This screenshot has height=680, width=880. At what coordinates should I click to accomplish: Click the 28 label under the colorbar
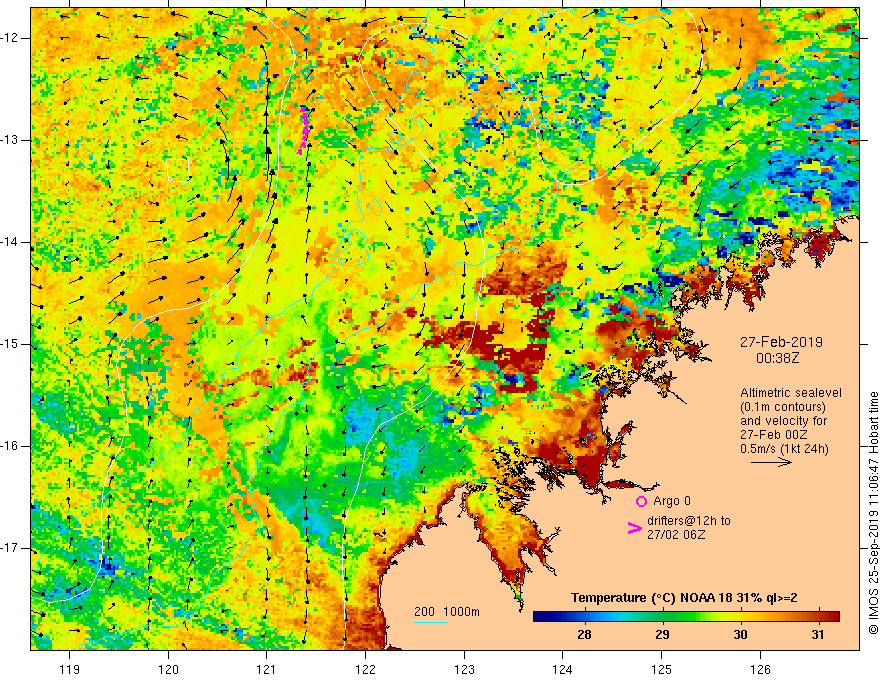[584, 635]
